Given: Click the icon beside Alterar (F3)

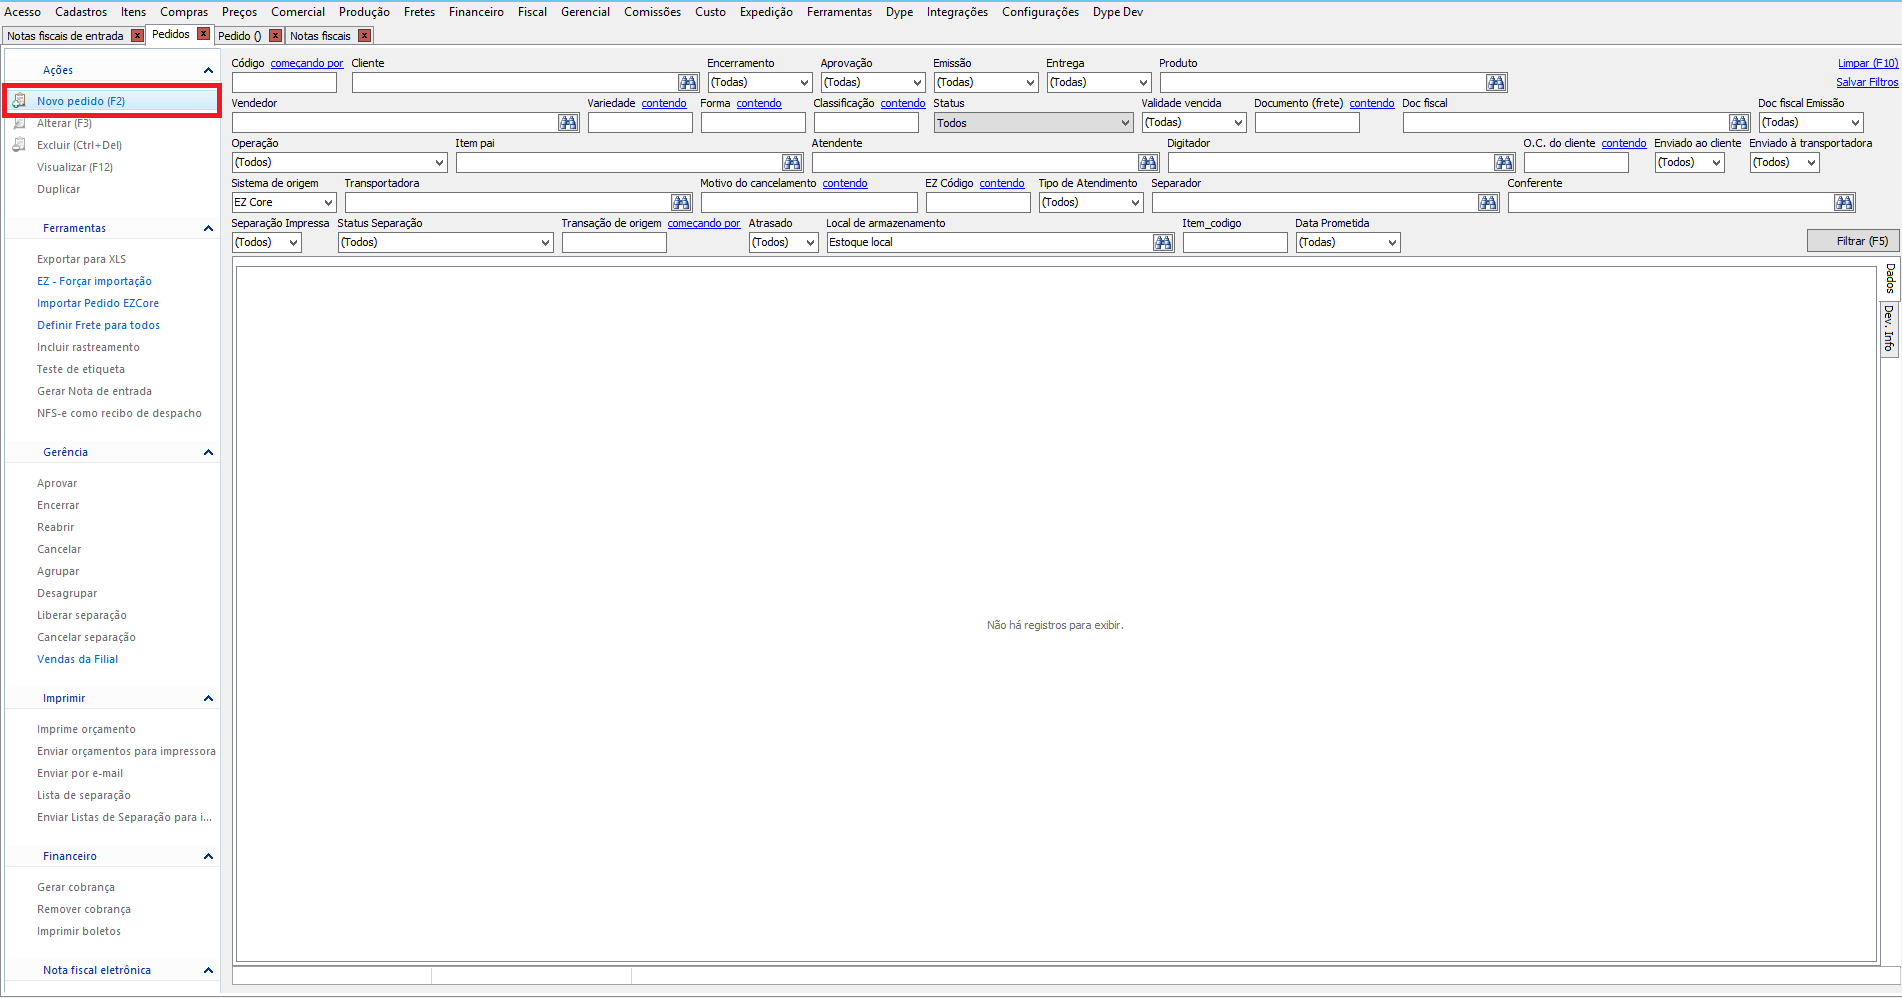Looking at the screenshot, I should [19, 123].
